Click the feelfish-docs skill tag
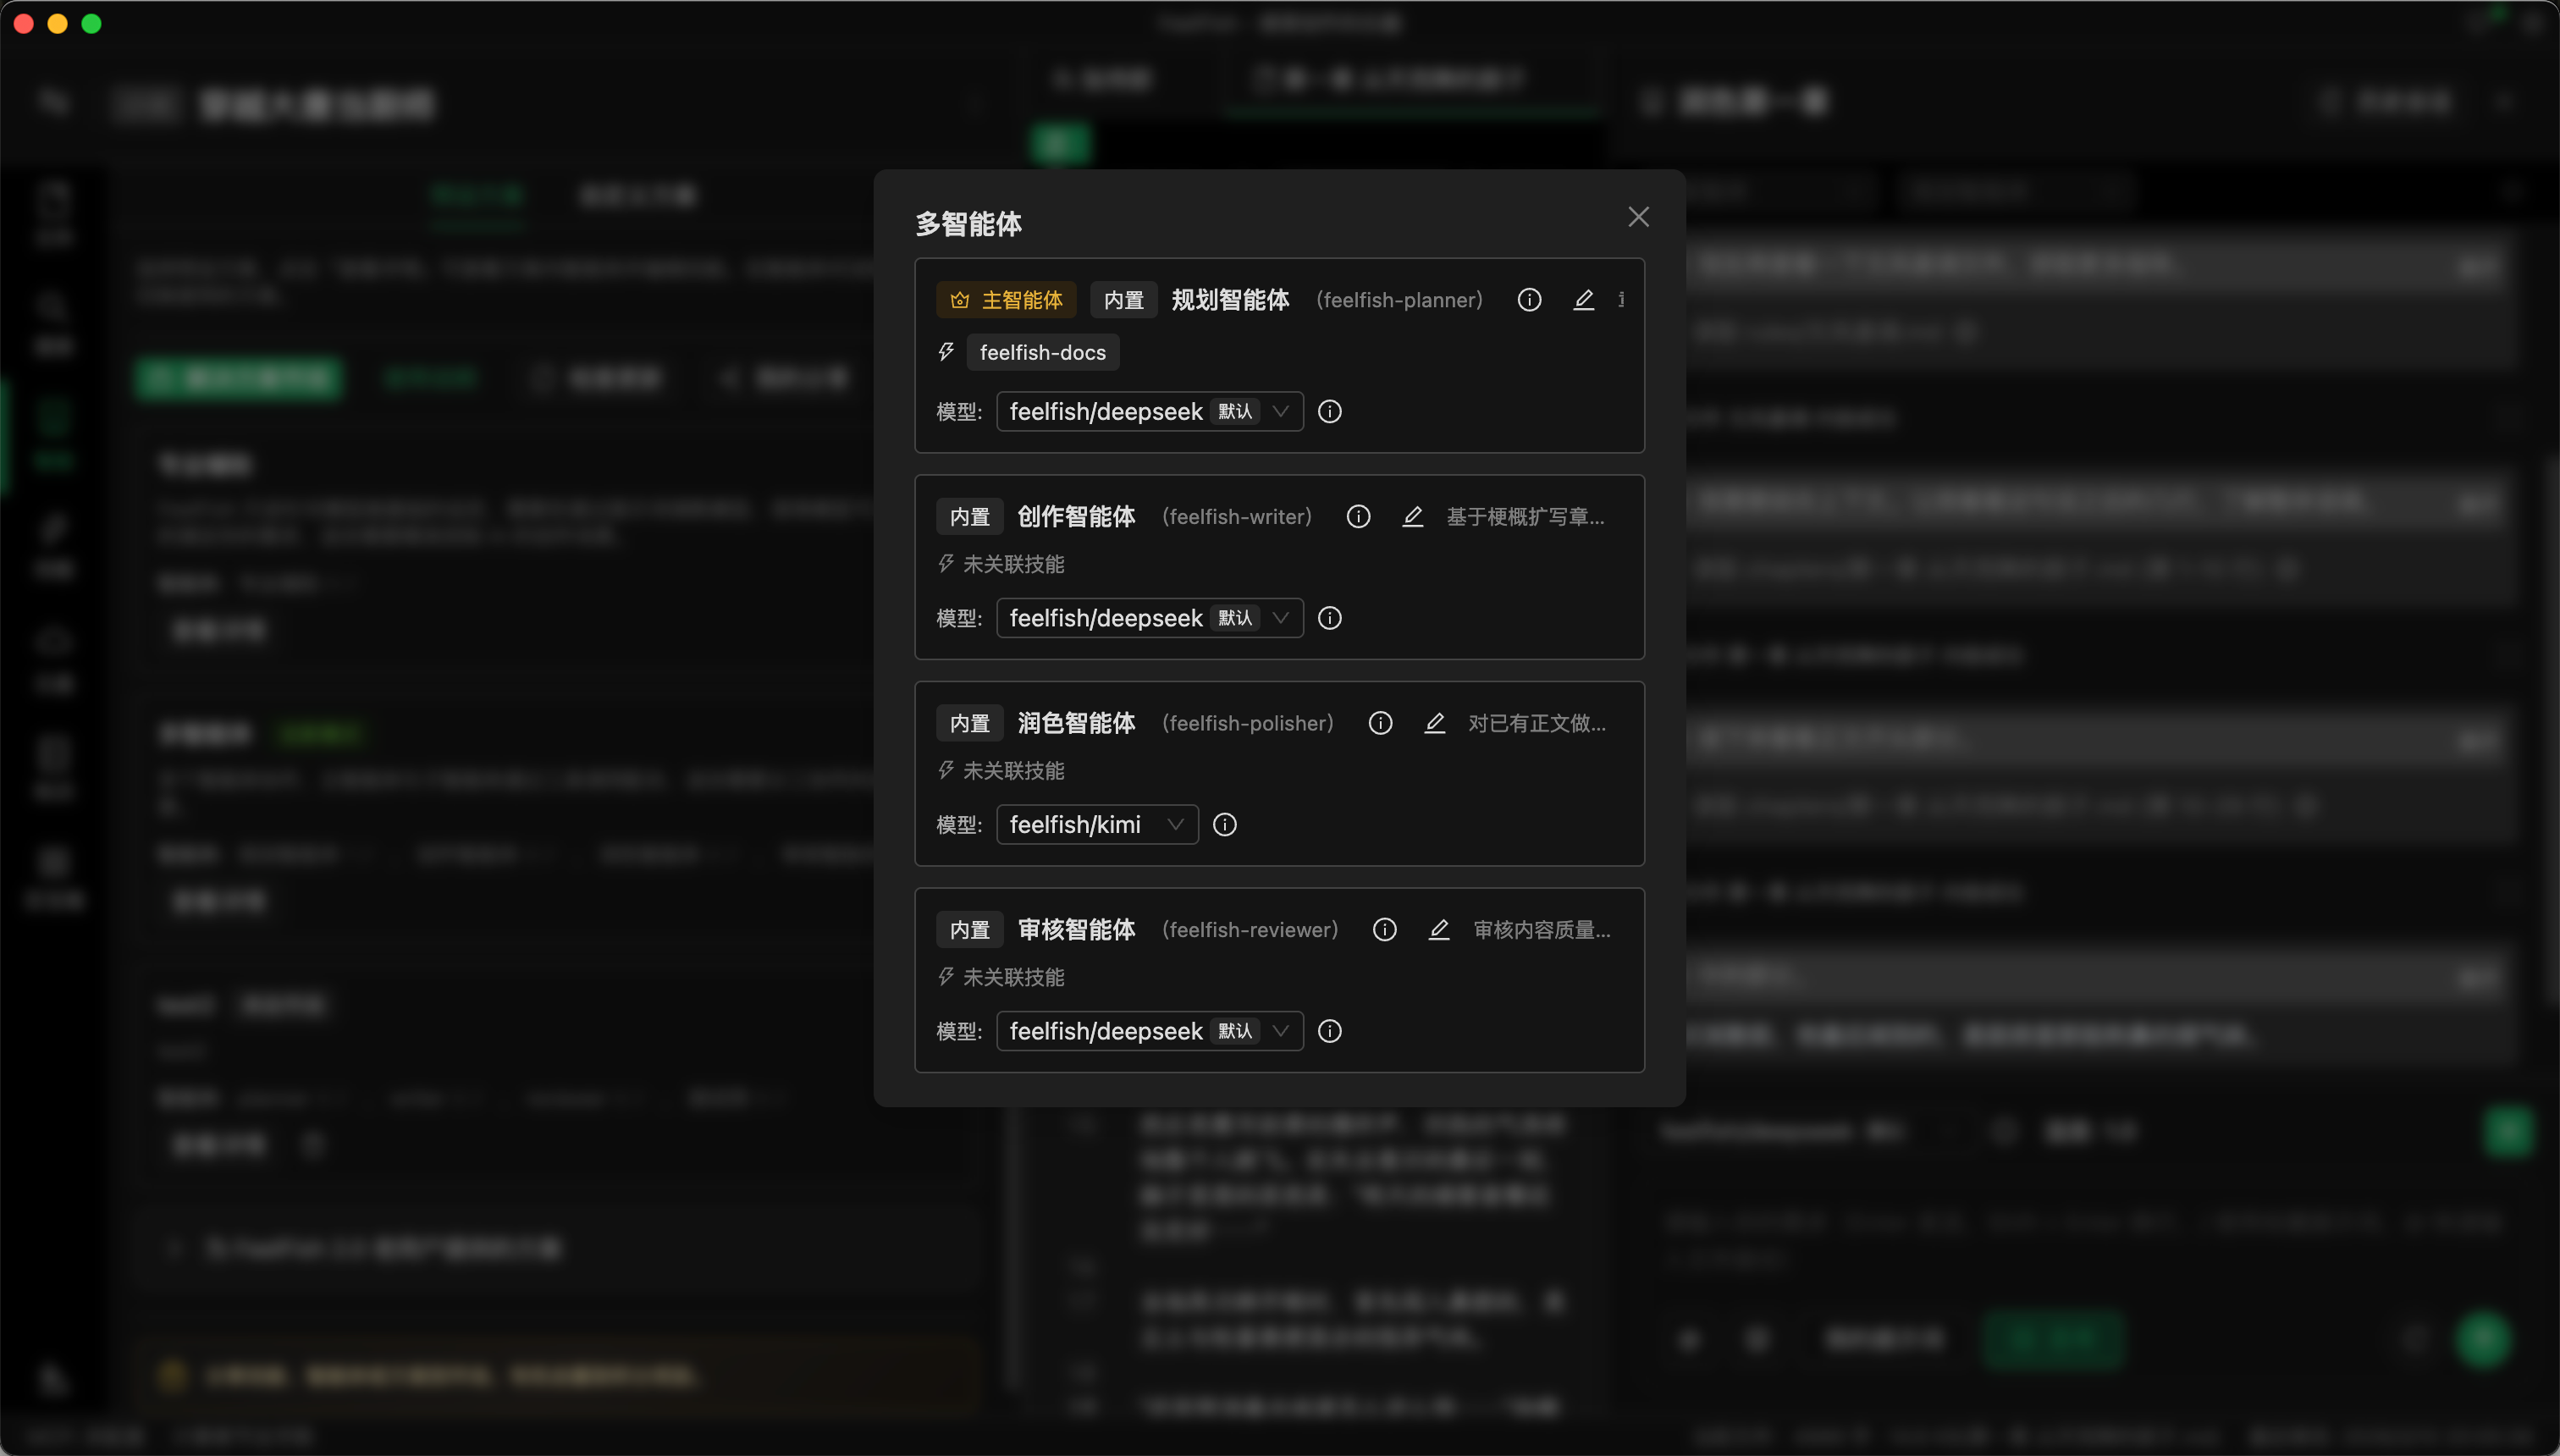The width and height of the screenshot is (2560, 1456). [1042, 353]
